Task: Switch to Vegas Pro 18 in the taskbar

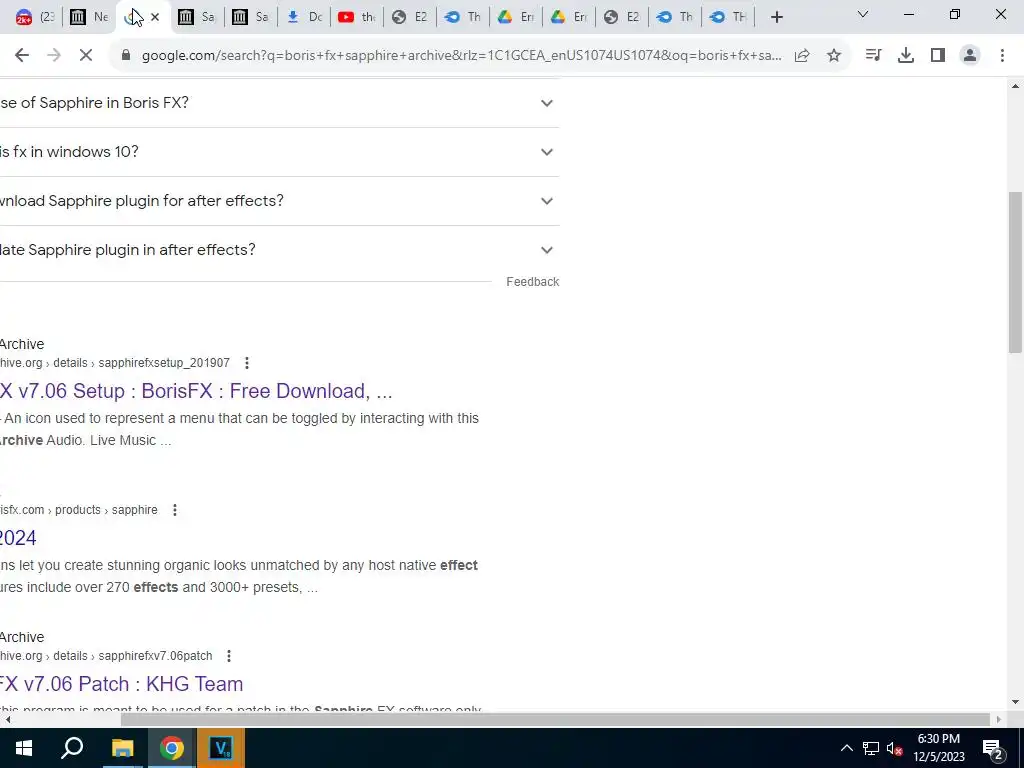Action: click(x=221, y=748)
